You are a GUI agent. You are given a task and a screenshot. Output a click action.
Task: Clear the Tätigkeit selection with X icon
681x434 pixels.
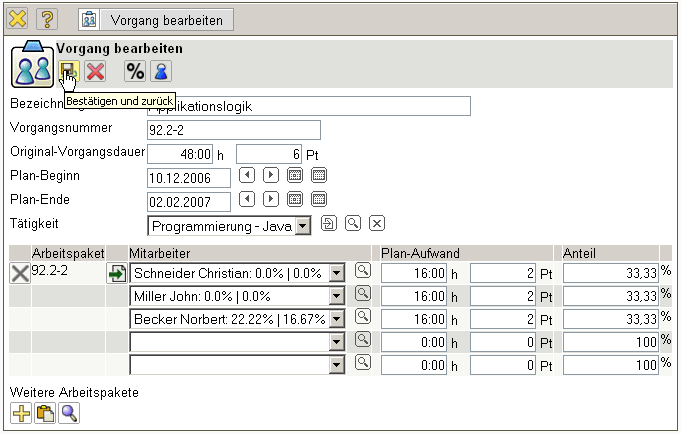[x=377, y=223]
